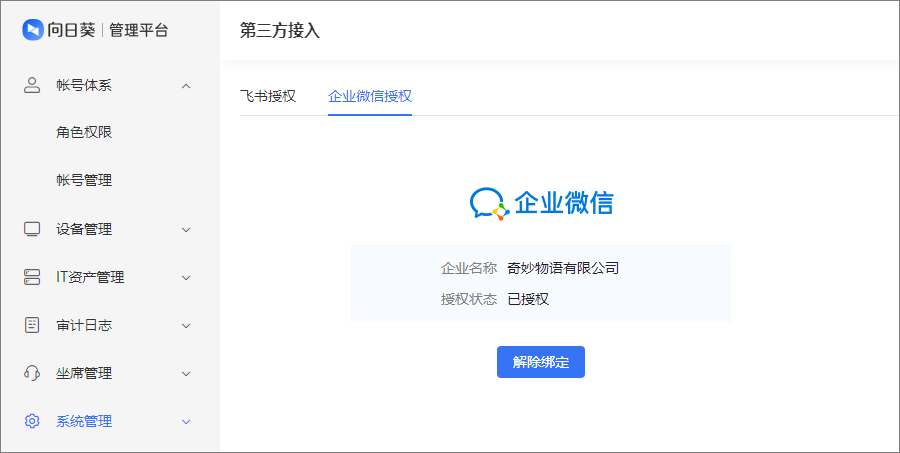Open the 审计日志 menu label
Image resolution: width=900 pixels, height=453 pixels.
84,325
